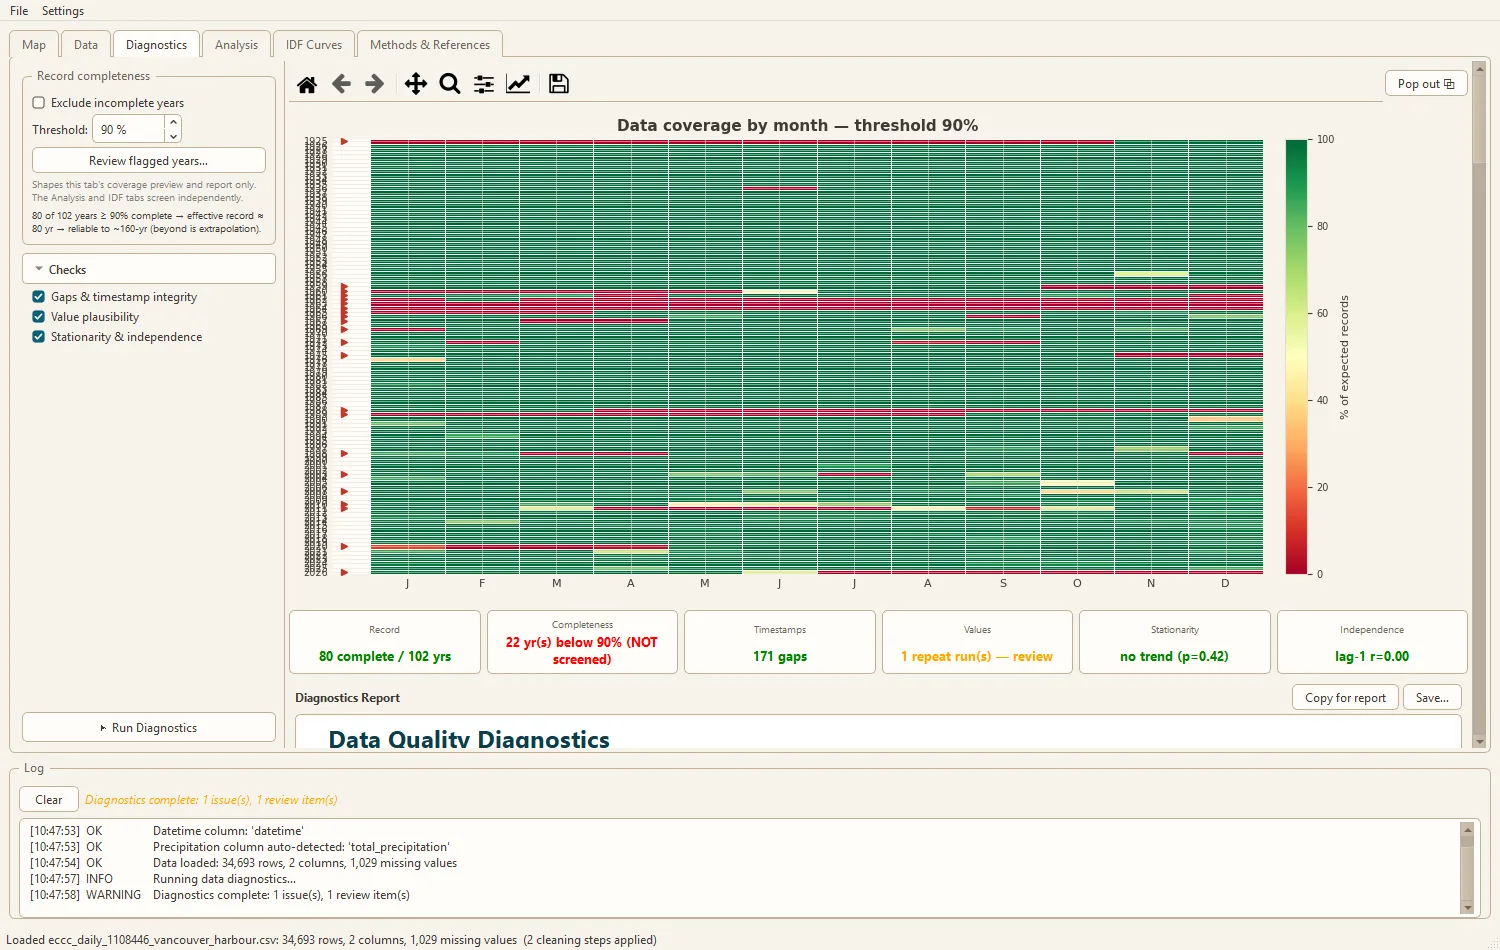1500x950 pixels.
Task: Click status bar loaded file text
Action: [x=331, y=940]
